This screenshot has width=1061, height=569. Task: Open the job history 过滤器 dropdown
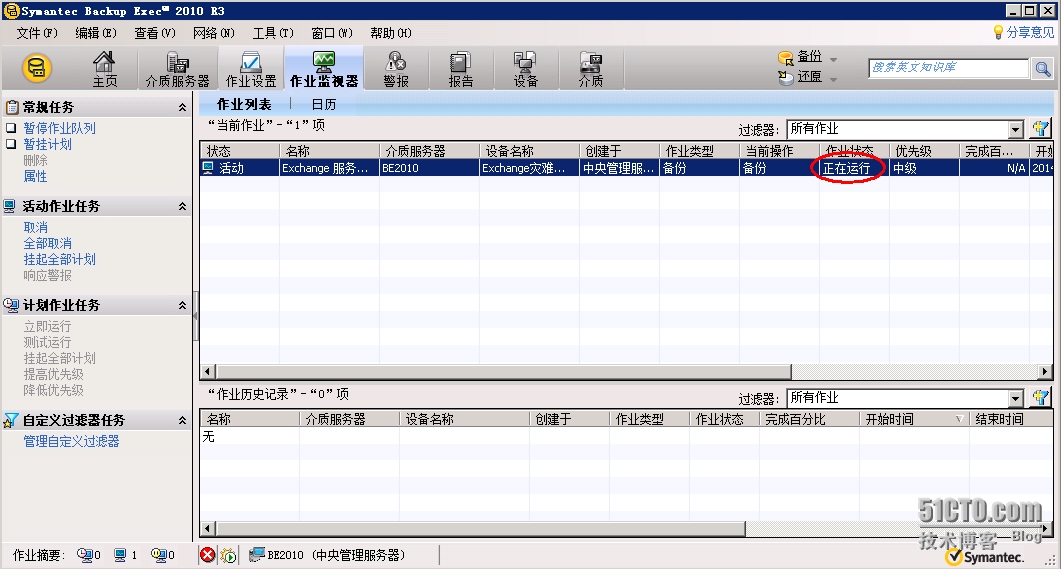pos(1016,399)
